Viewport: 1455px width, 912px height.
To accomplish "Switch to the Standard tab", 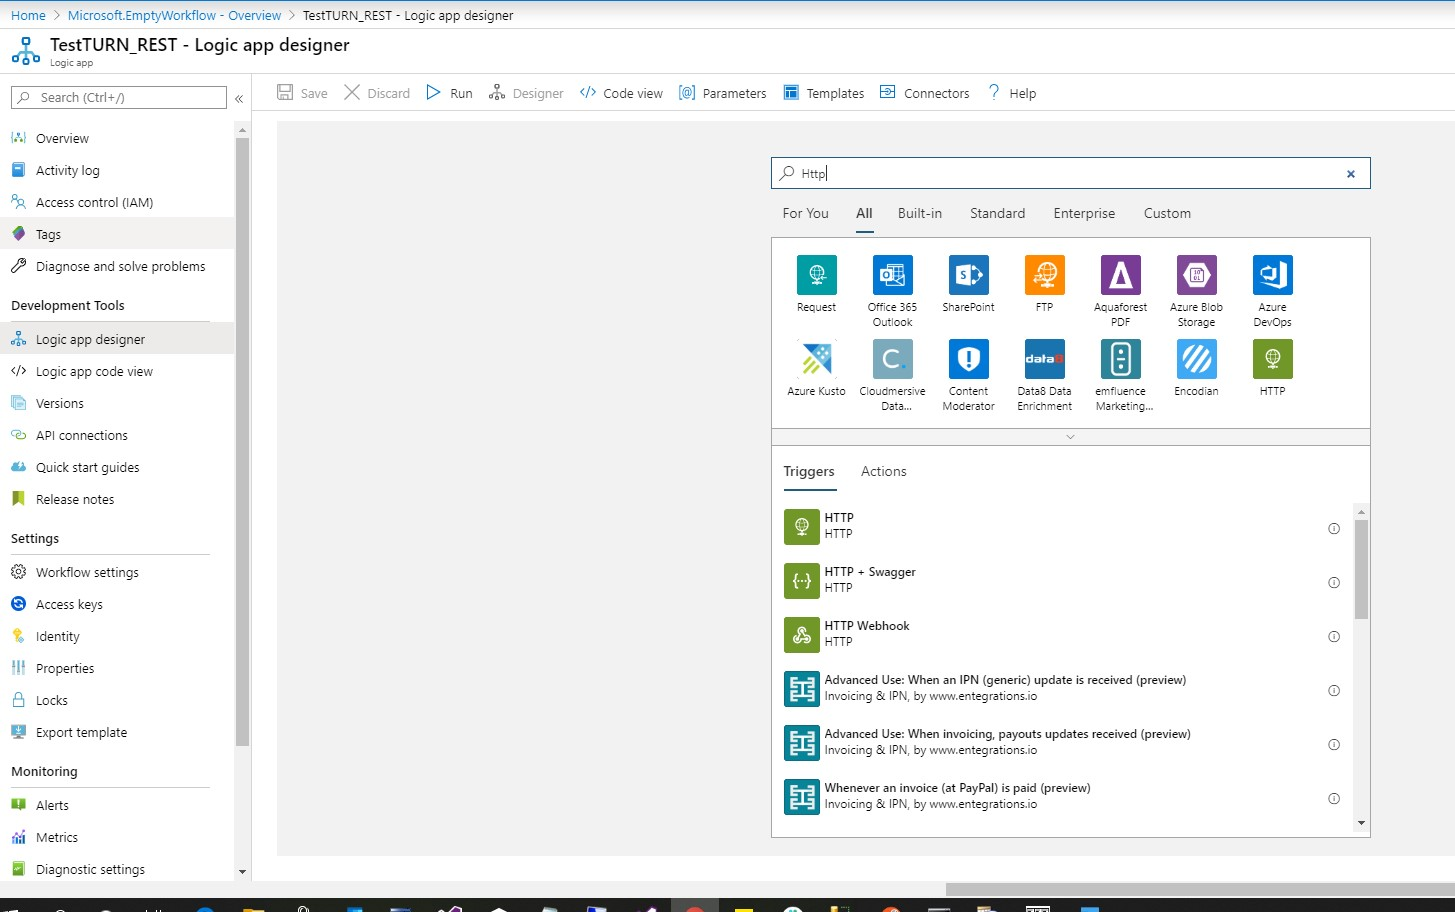I will tap(997, 213).
